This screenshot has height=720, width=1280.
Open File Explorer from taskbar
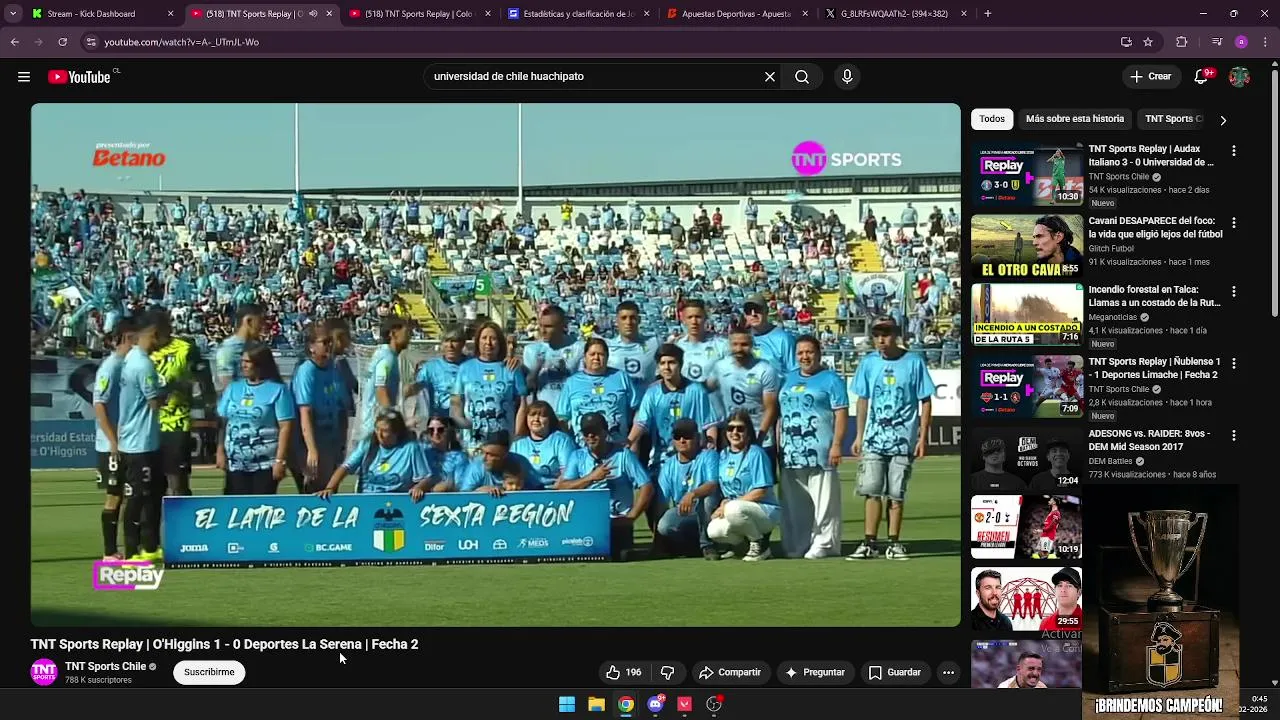596,704
